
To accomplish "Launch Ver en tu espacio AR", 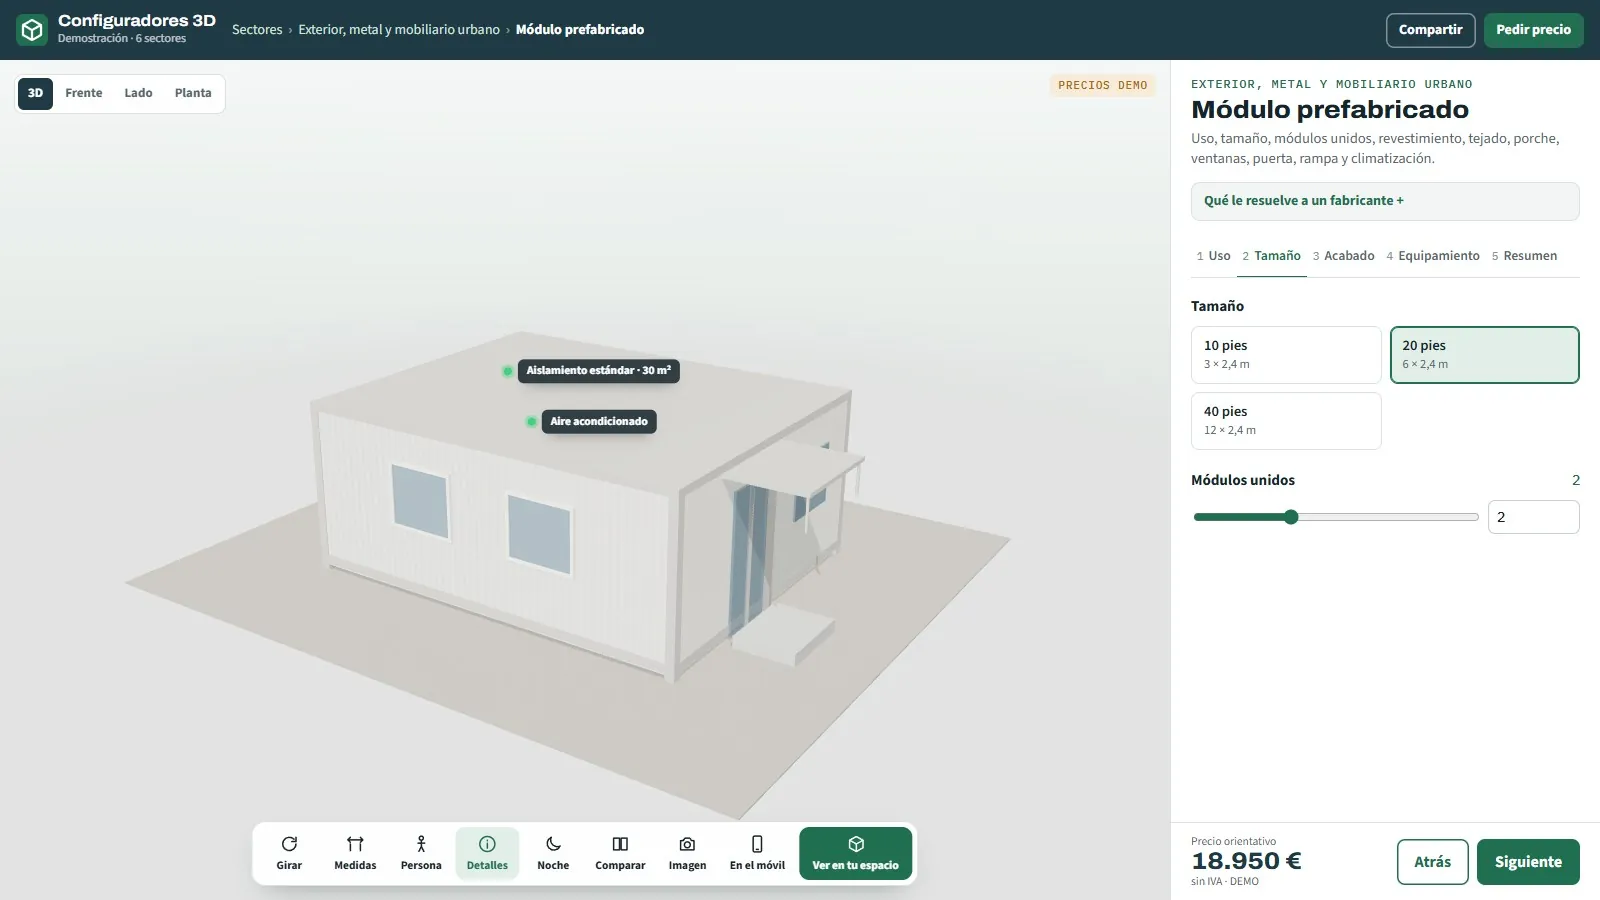I will [855, 853].
